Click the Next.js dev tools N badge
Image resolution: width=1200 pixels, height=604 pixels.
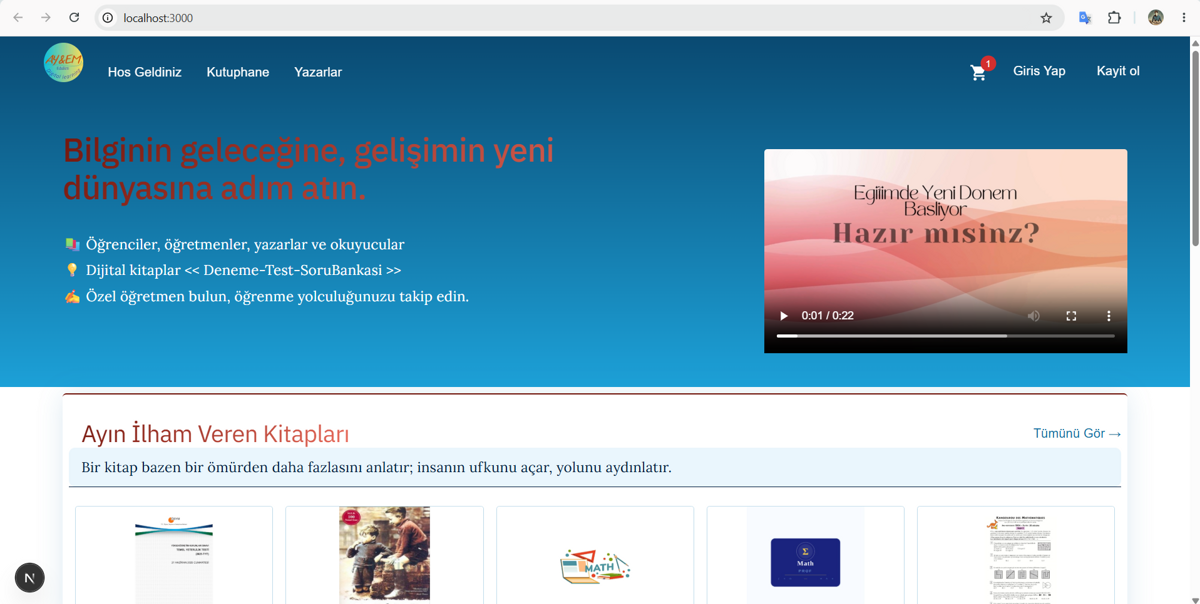tap(30, 577)
